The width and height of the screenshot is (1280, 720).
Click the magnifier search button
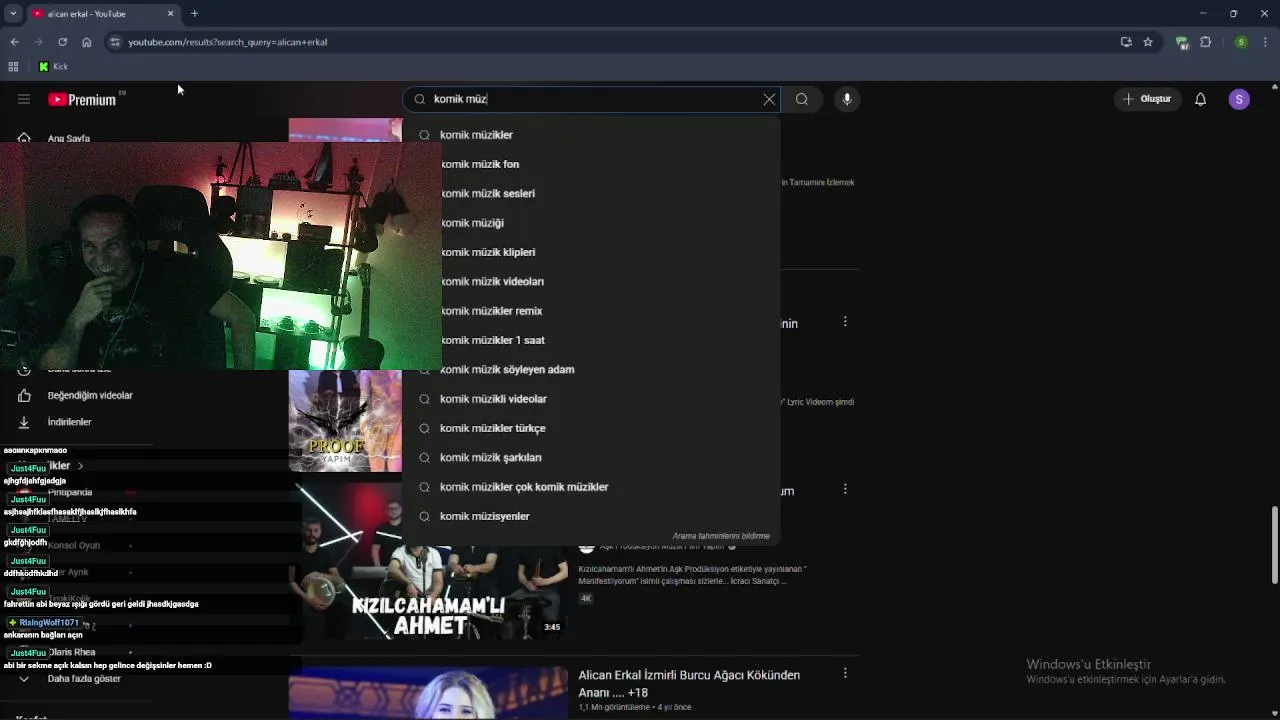pos(802,99)
